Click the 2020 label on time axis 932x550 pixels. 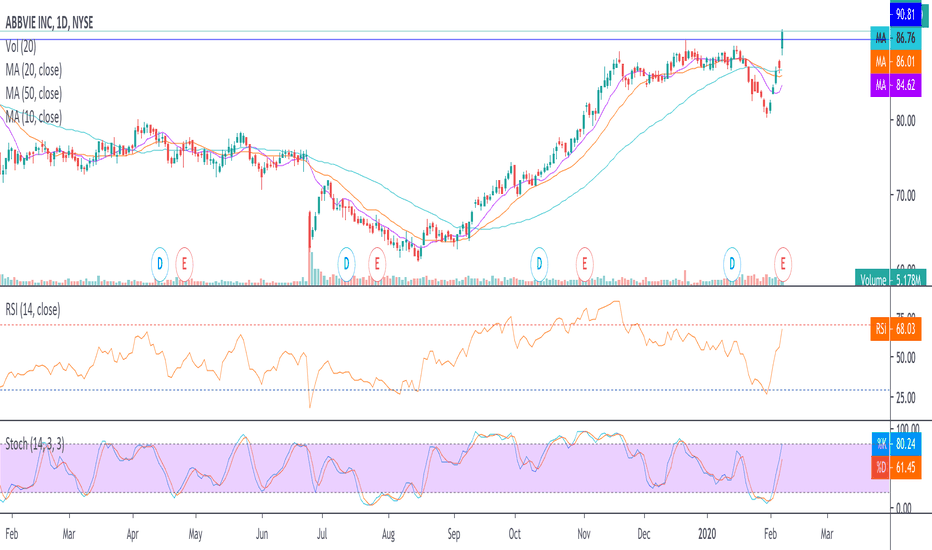point(707,534)
